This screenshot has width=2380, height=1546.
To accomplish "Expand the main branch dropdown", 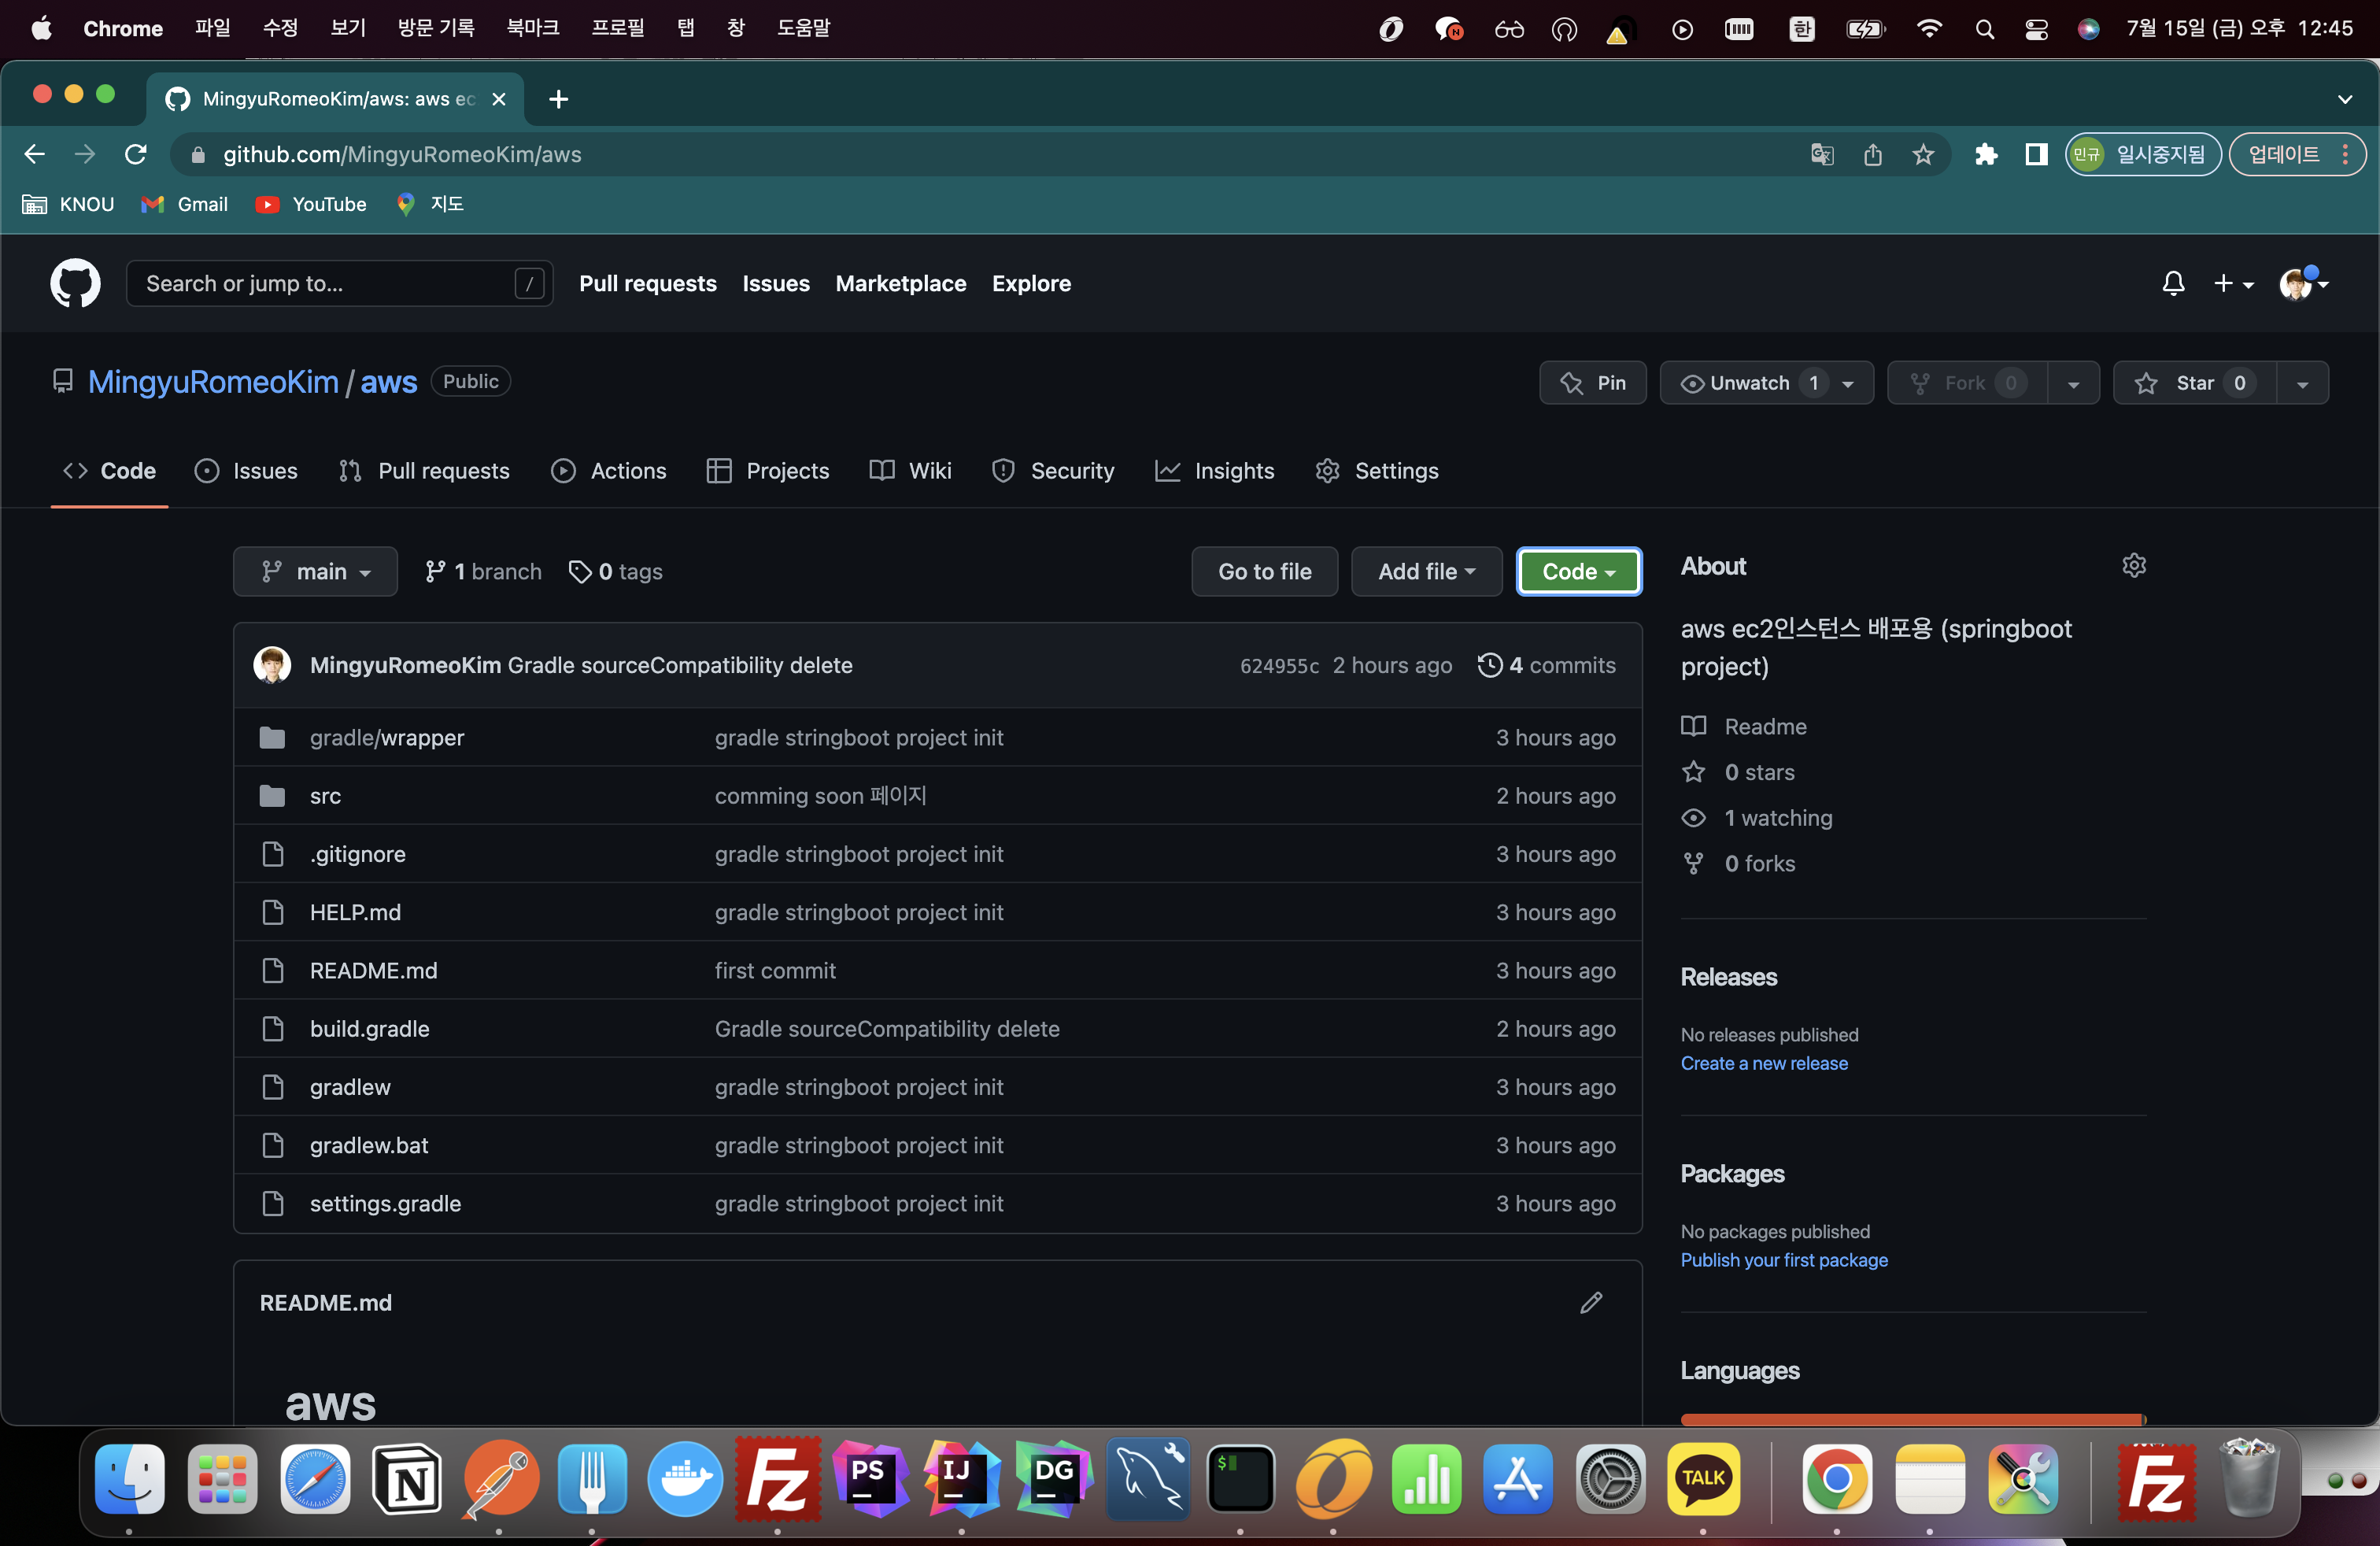I will pos(315,571).
